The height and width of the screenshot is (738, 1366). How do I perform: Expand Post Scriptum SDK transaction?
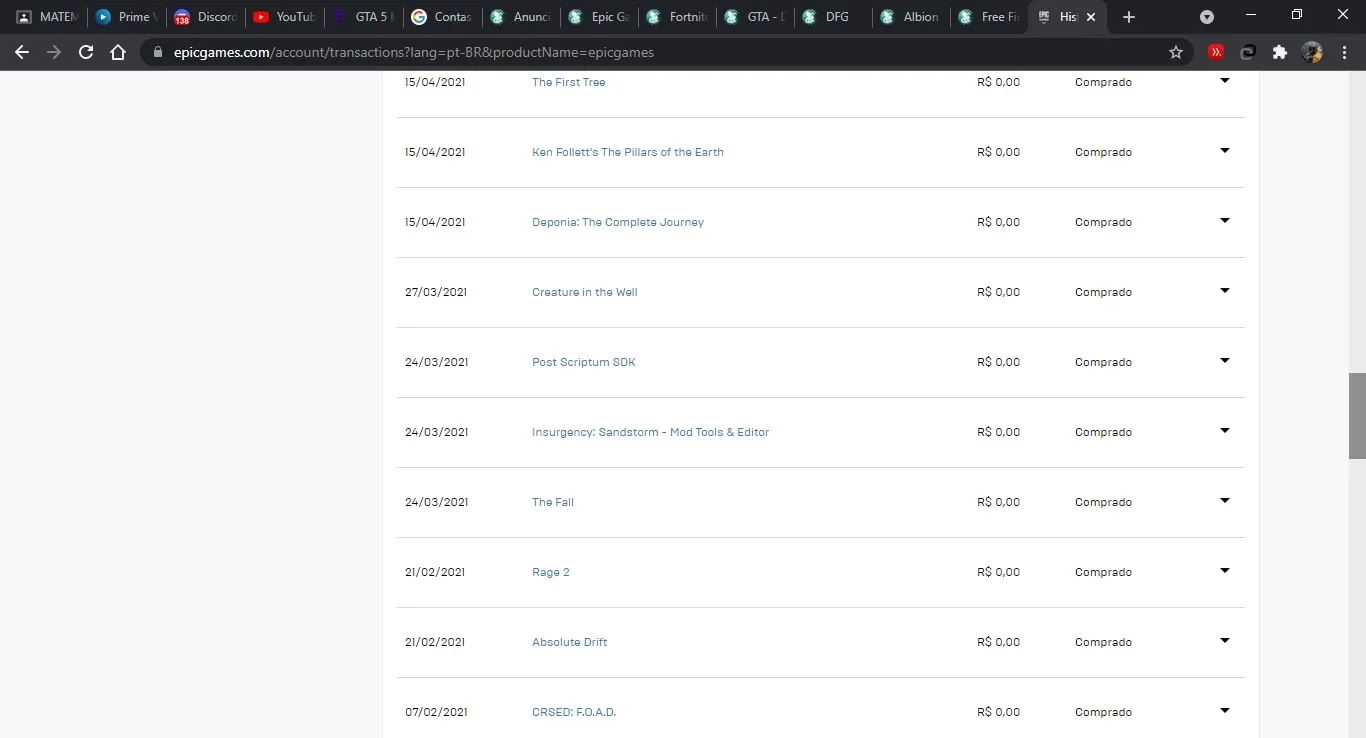(x=1225, y=361)
